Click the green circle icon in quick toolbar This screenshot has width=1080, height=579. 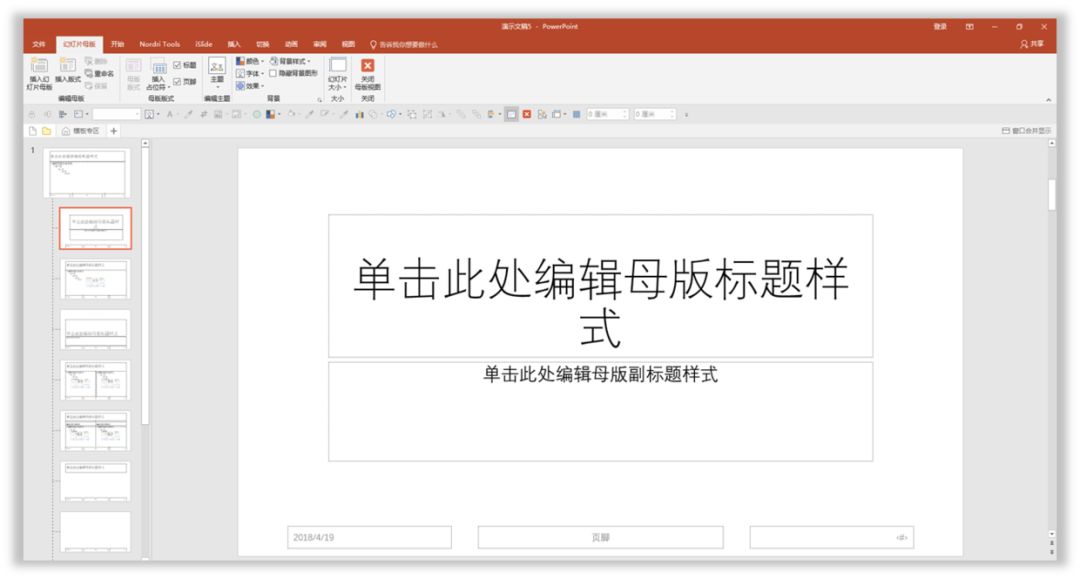[256, 114]
